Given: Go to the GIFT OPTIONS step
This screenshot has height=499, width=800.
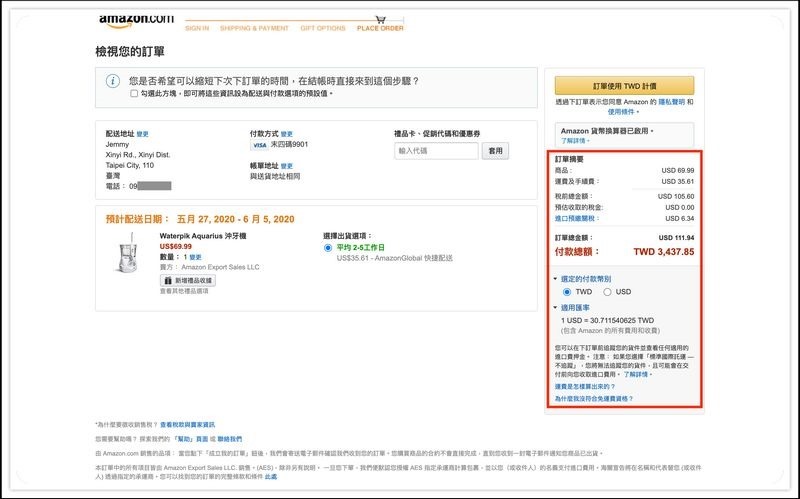Looking at the screenshot, I should coord(323,28).
